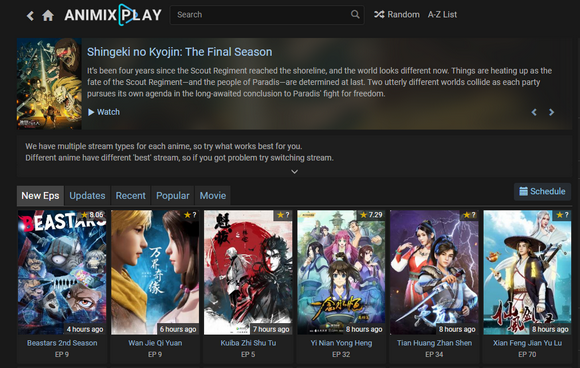
Task: Click Tian Huang Zhan Shen title link
Action: (434, 343)
